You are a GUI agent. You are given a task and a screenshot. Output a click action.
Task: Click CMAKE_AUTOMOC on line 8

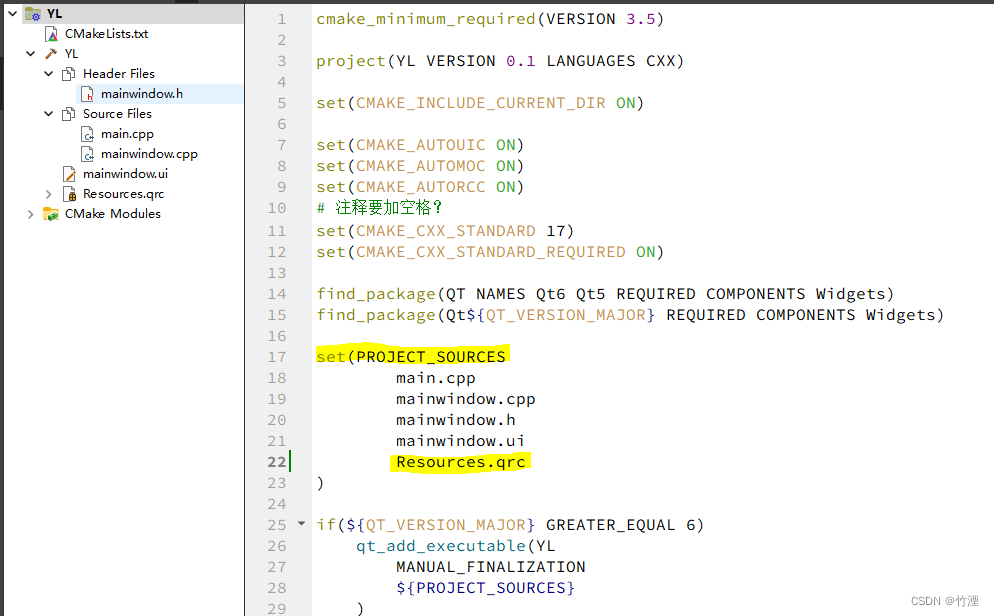(421, 166)
